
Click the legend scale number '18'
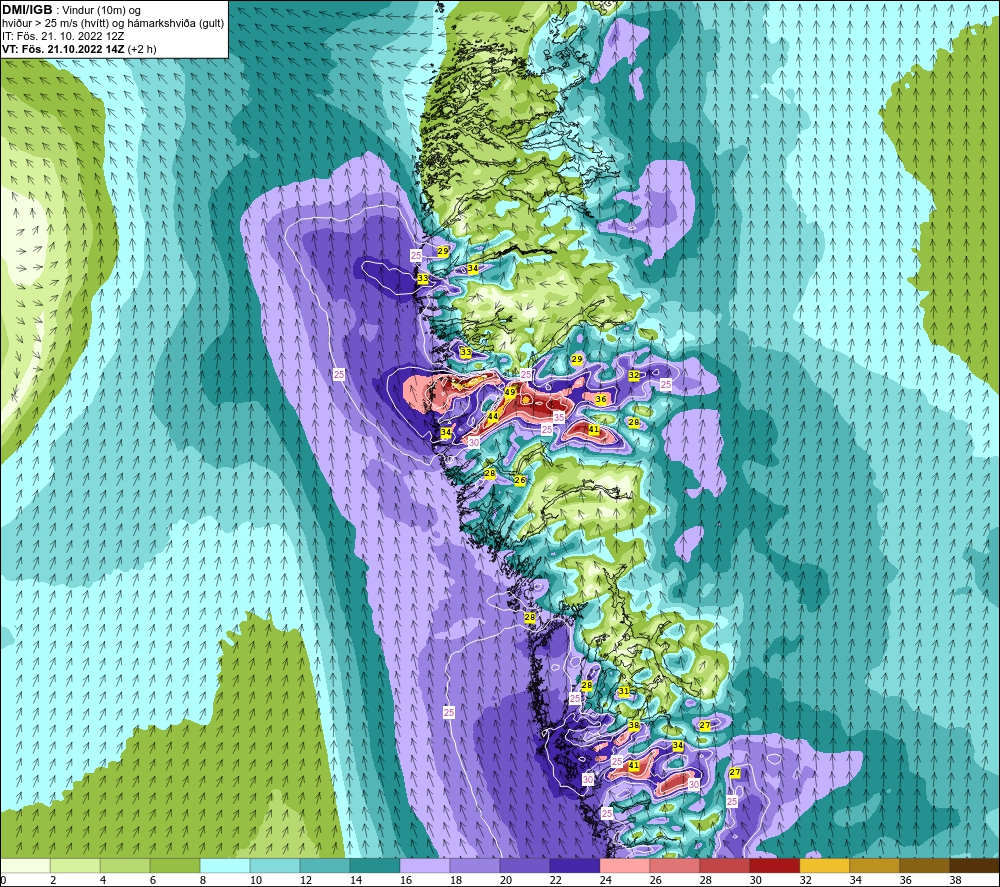(455, 881)
